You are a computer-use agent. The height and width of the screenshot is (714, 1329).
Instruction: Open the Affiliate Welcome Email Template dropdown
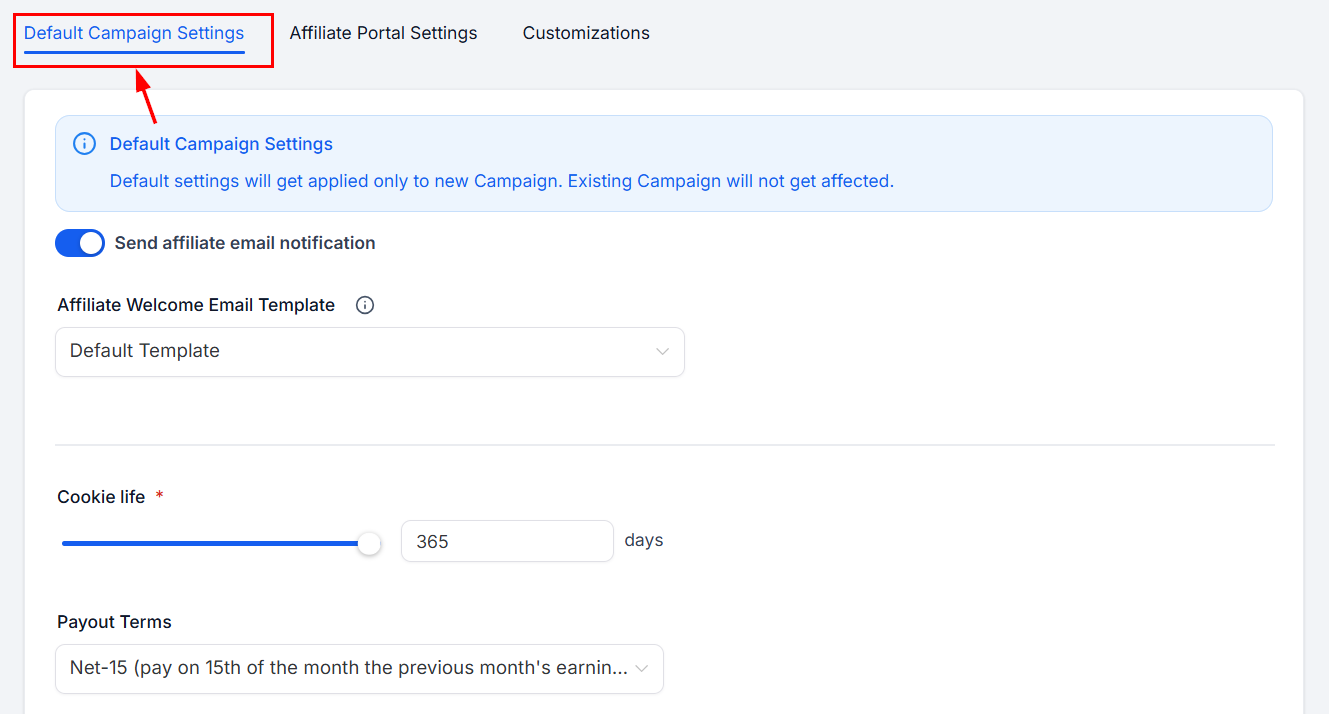tap(369, 352)
